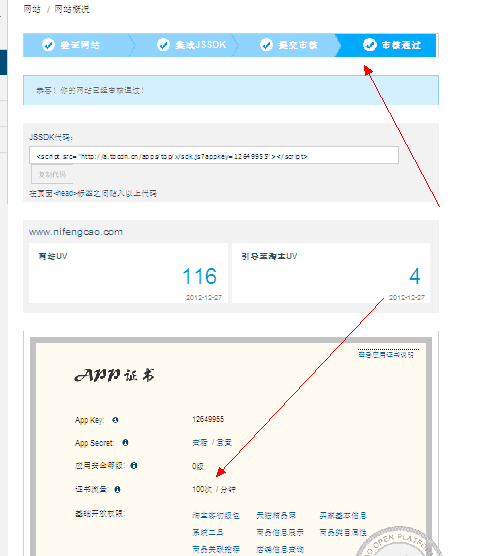Click the audit-passed congratulation message
The image size is (496, 556).
90,90
